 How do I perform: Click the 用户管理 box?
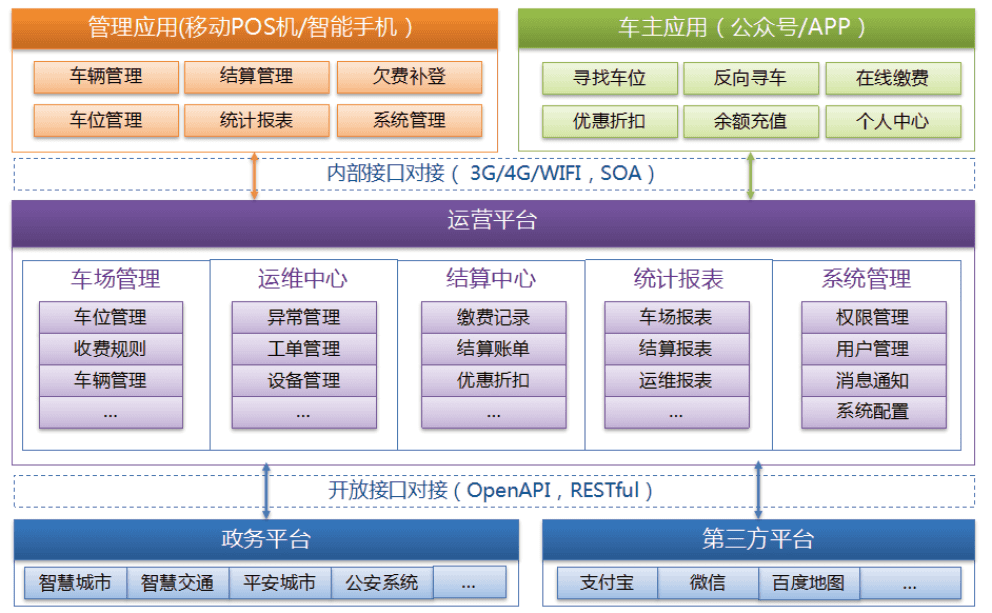(x=874, y=349)
